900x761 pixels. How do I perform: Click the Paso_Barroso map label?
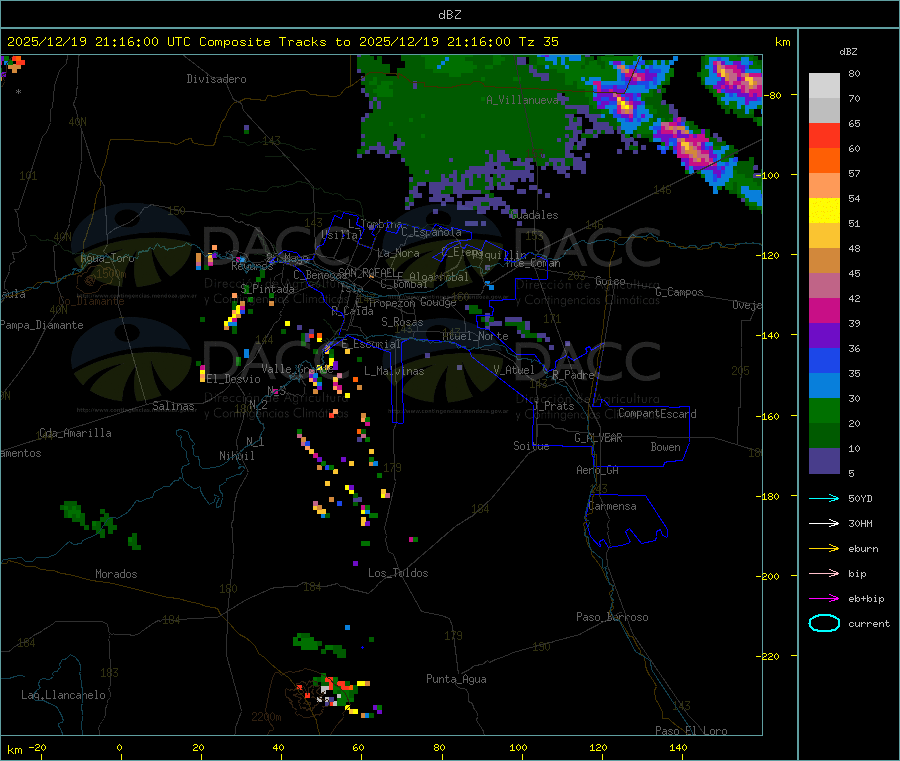point(612,617)
